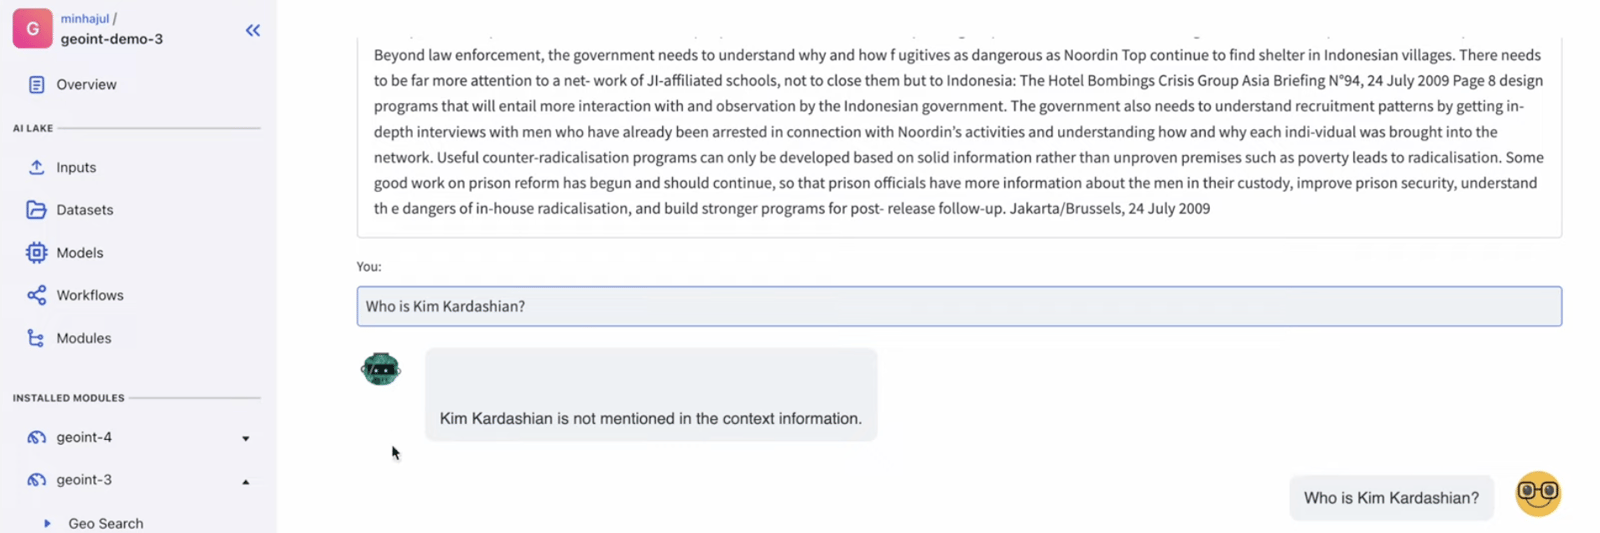Click the Modules branch icon
The image size is (1600, 533).
point(37,338)
